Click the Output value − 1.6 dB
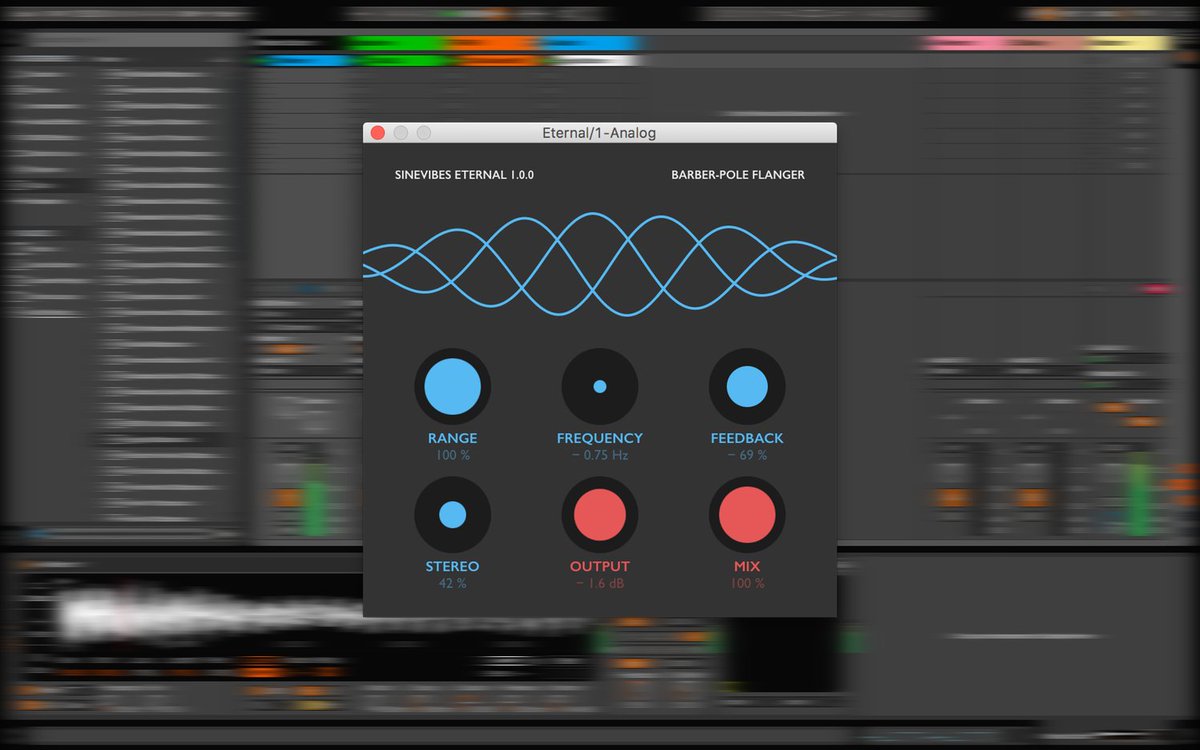 [x=600, y=584]
